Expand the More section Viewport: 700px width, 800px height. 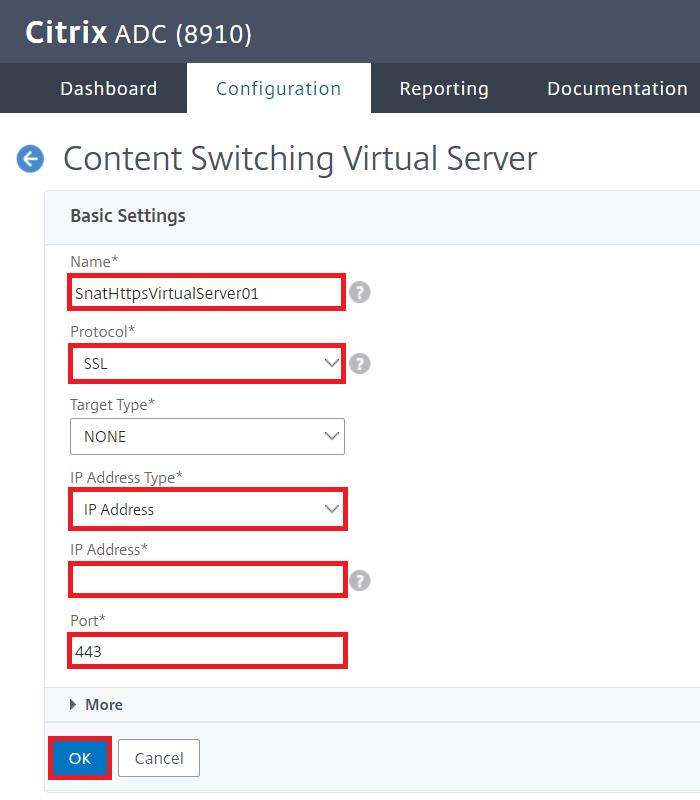point(96,705)
